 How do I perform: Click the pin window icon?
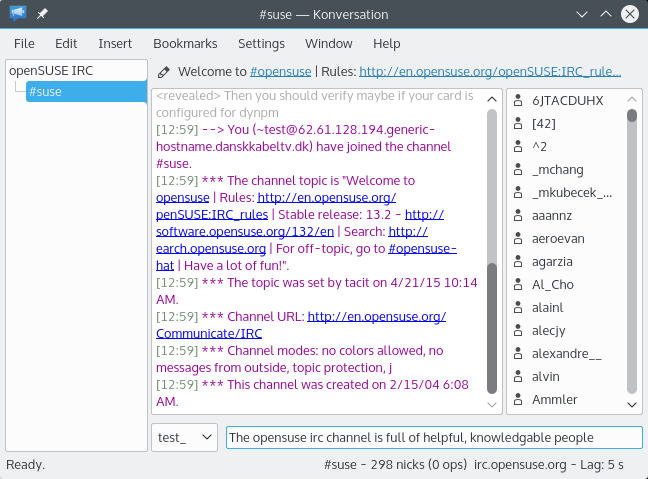pyautogui.click(x=42, y=14)
